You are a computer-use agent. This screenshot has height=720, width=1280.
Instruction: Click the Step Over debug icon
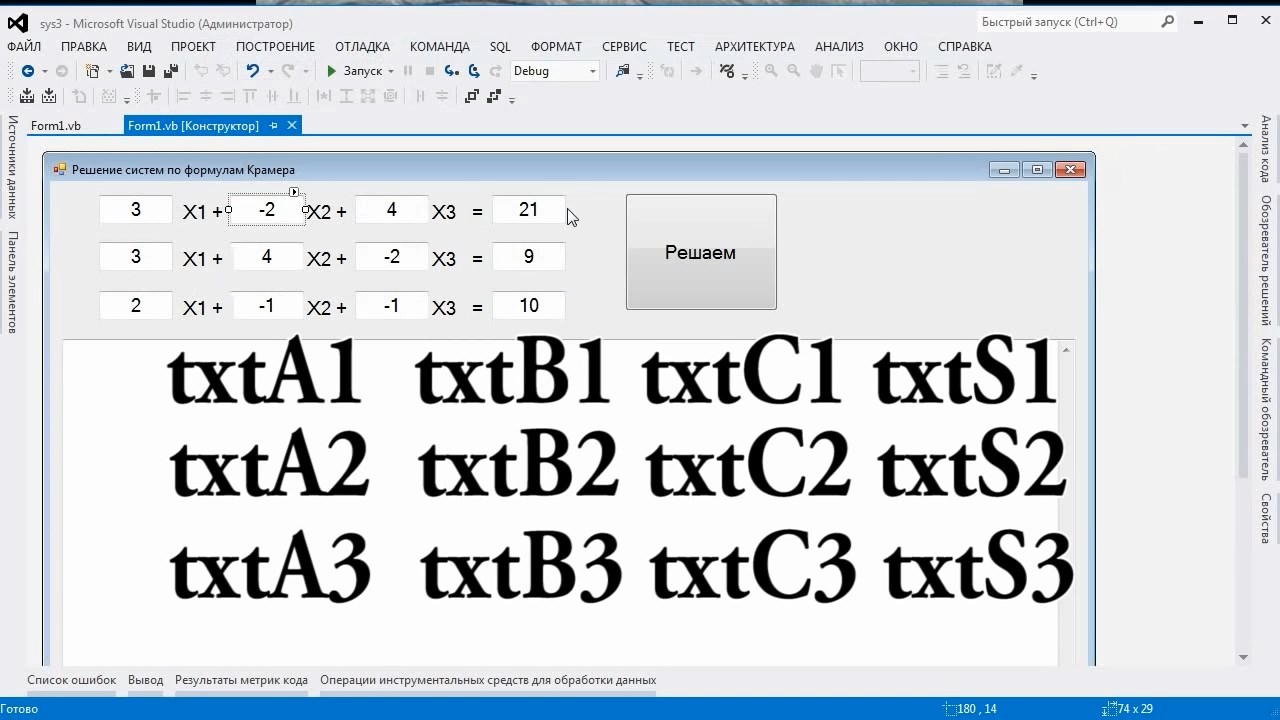[x=474, y=71]
